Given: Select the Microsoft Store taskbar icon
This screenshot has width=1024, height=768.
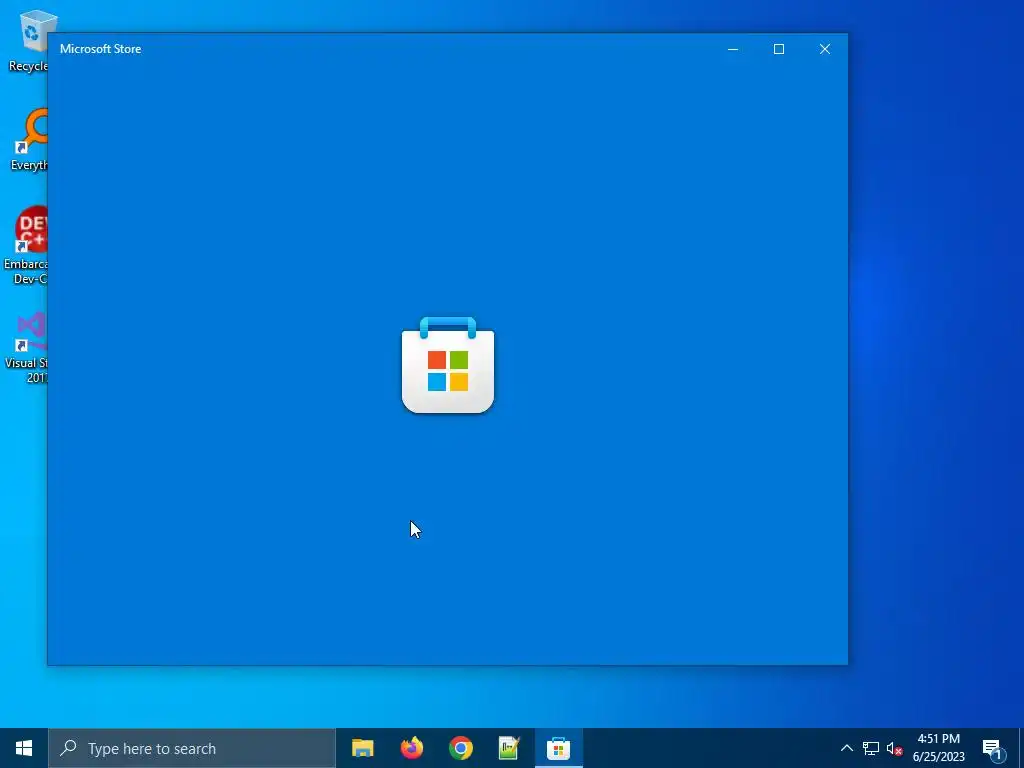Looking at the screenshot, I should pos(558,748).
